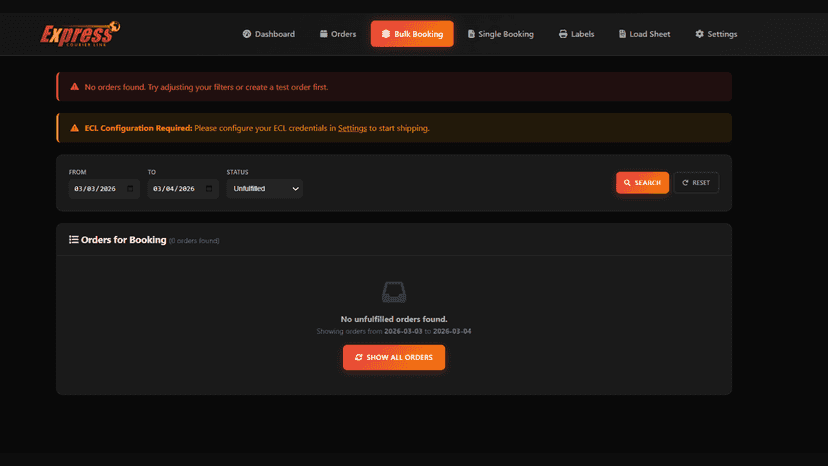Screen dimensions: 828x466
Task: Click the To date input field
Action: [x=183, y=189]
